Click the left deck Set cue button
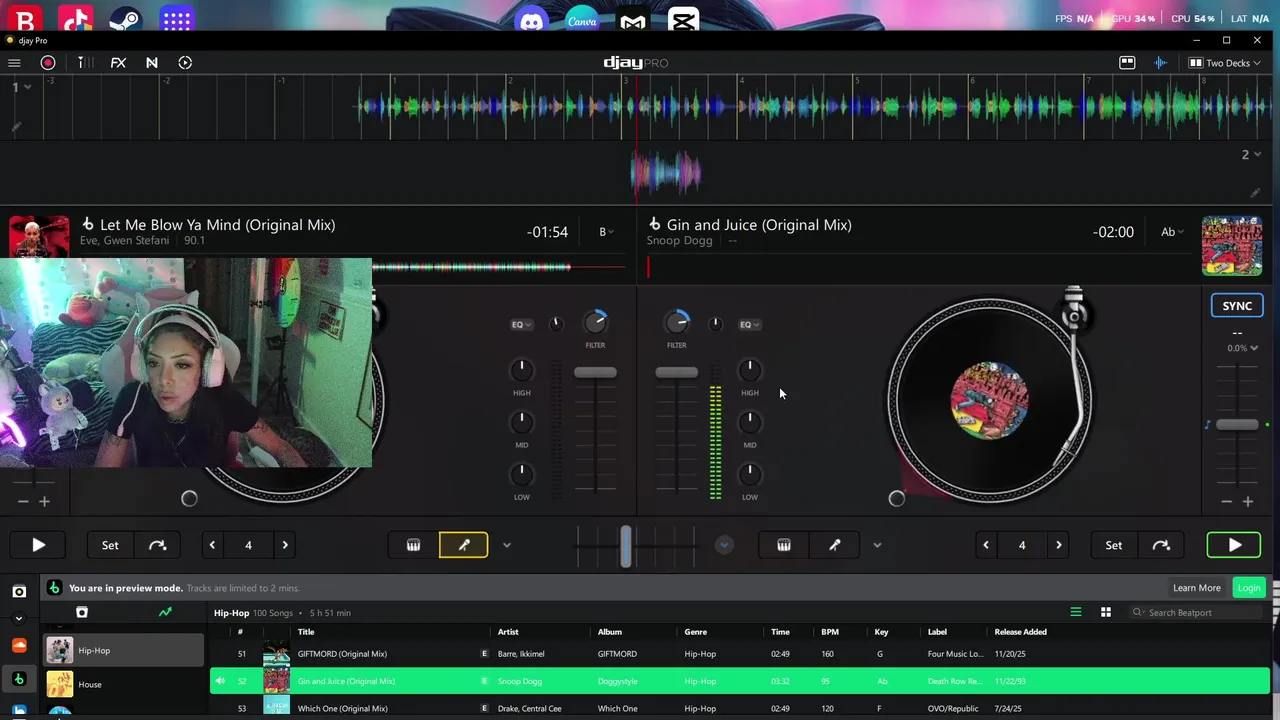The image size is (1280, 720). 110,545
